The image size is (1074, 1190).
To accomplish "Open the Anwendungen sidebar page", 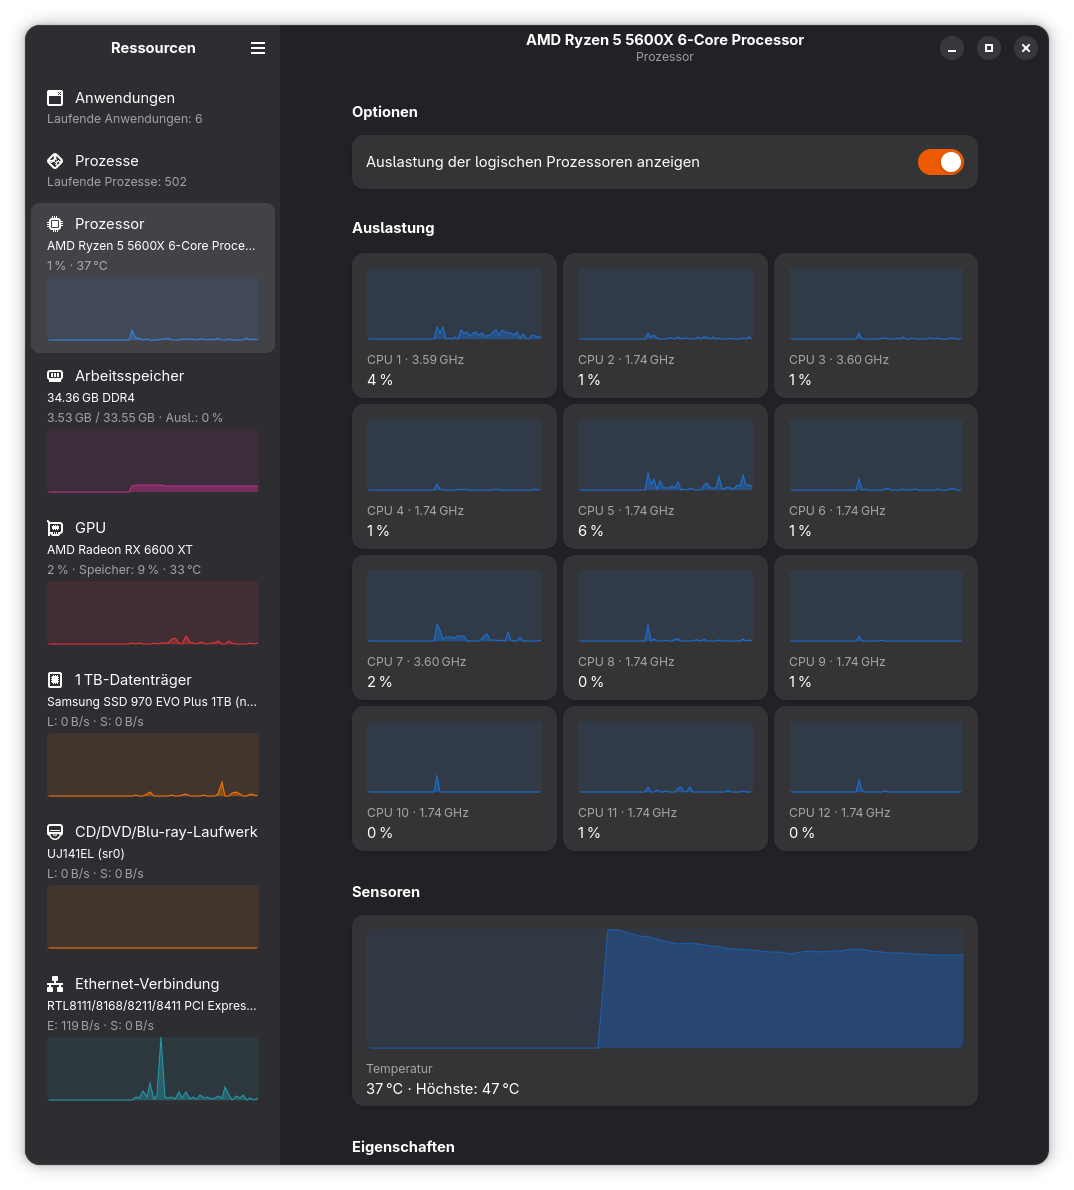I will pos(153,108).
